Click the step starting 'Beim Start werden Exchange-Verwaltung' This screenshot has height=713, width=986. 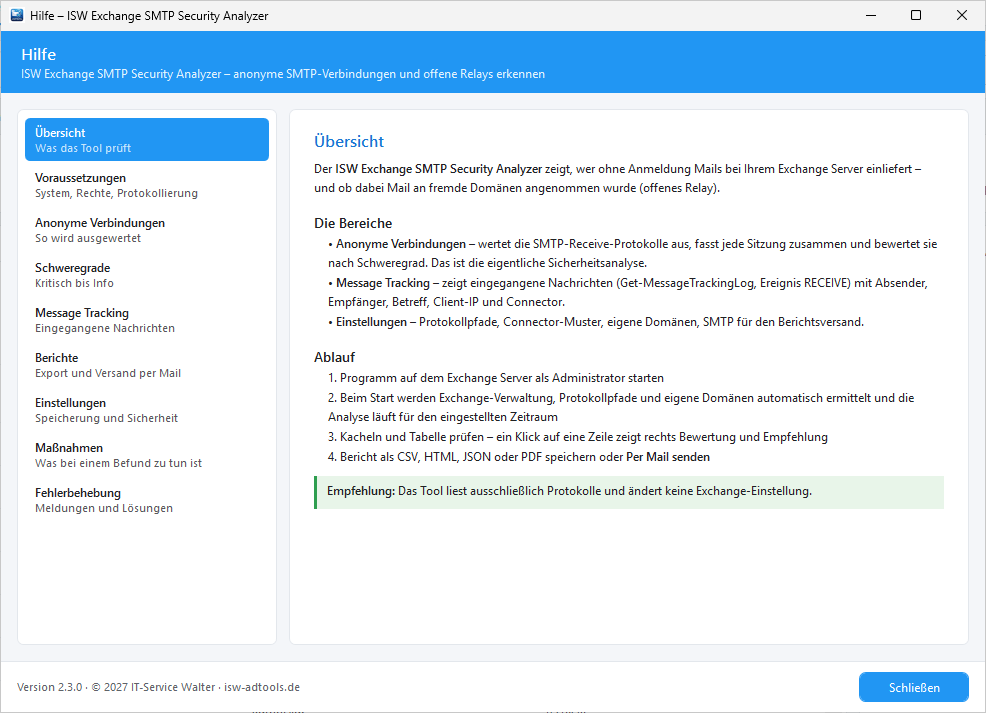click(621, 407)
